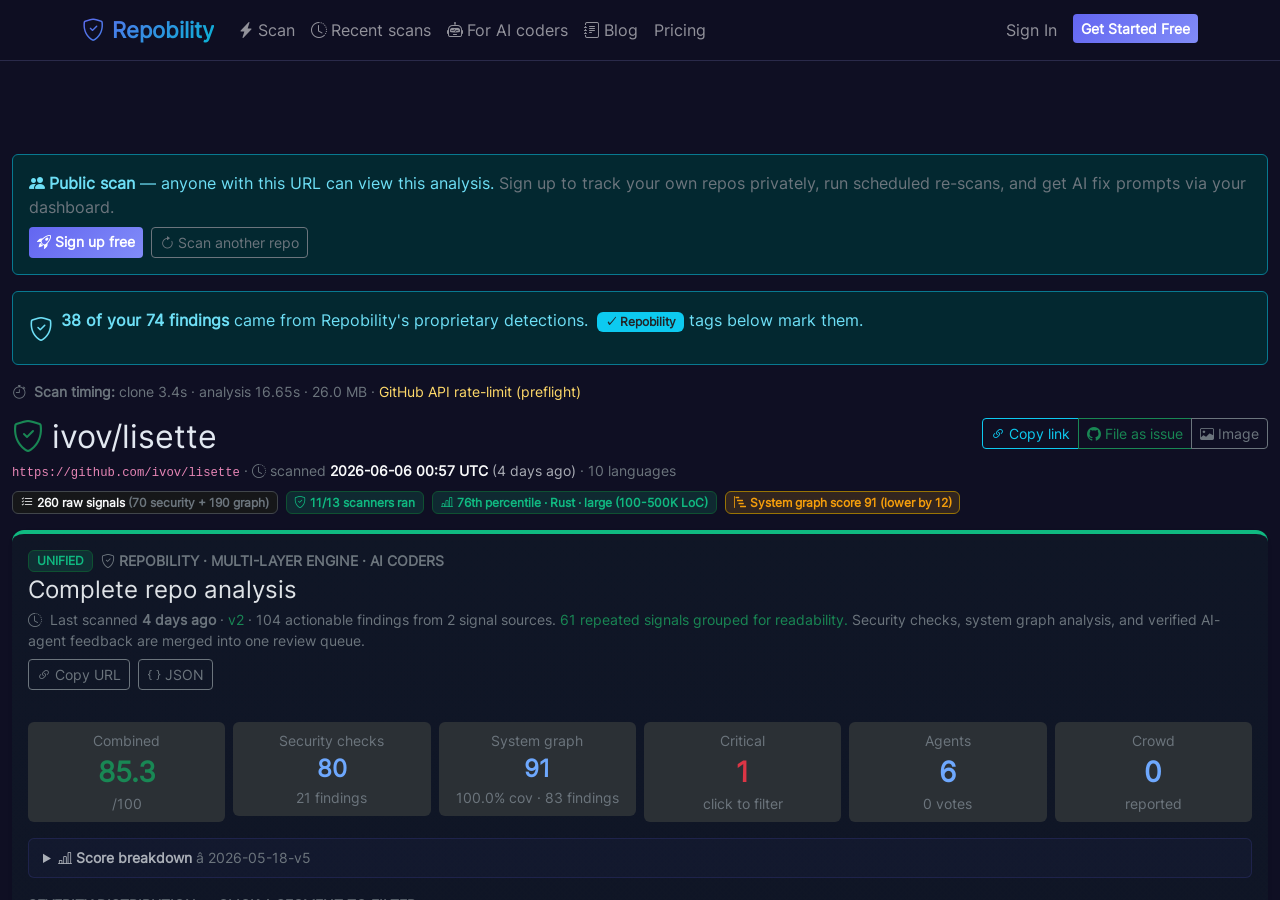Image resolution: width=1280 pixels, height=900 pixels.
Task: Click the Security checks 80 card
Action: pos(332,769)
